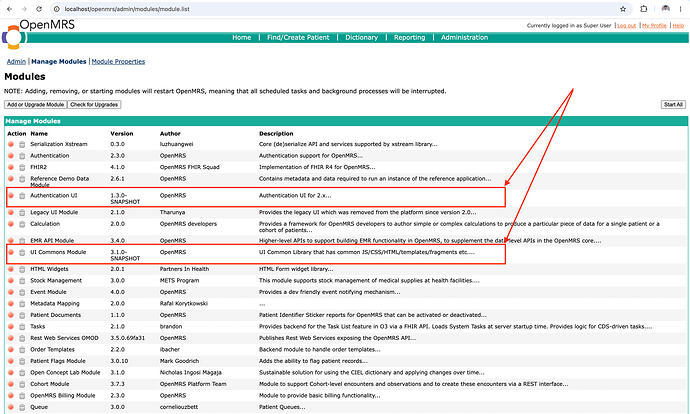Open the Administration menu item

tap(464, 37)
